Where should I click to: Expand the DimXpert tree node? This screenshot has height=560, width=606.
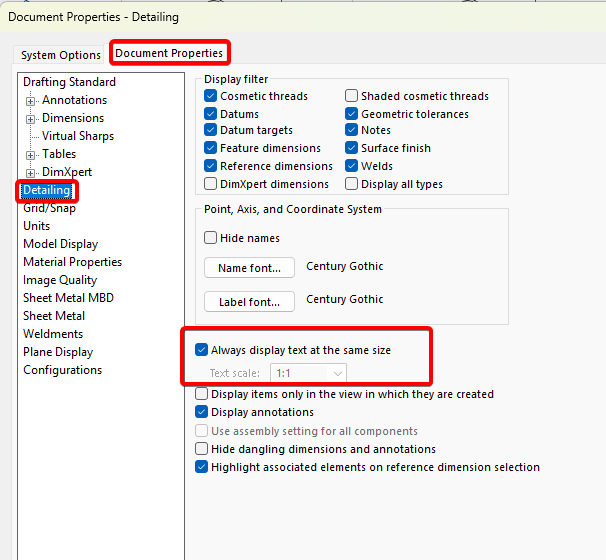click(30, 173)
